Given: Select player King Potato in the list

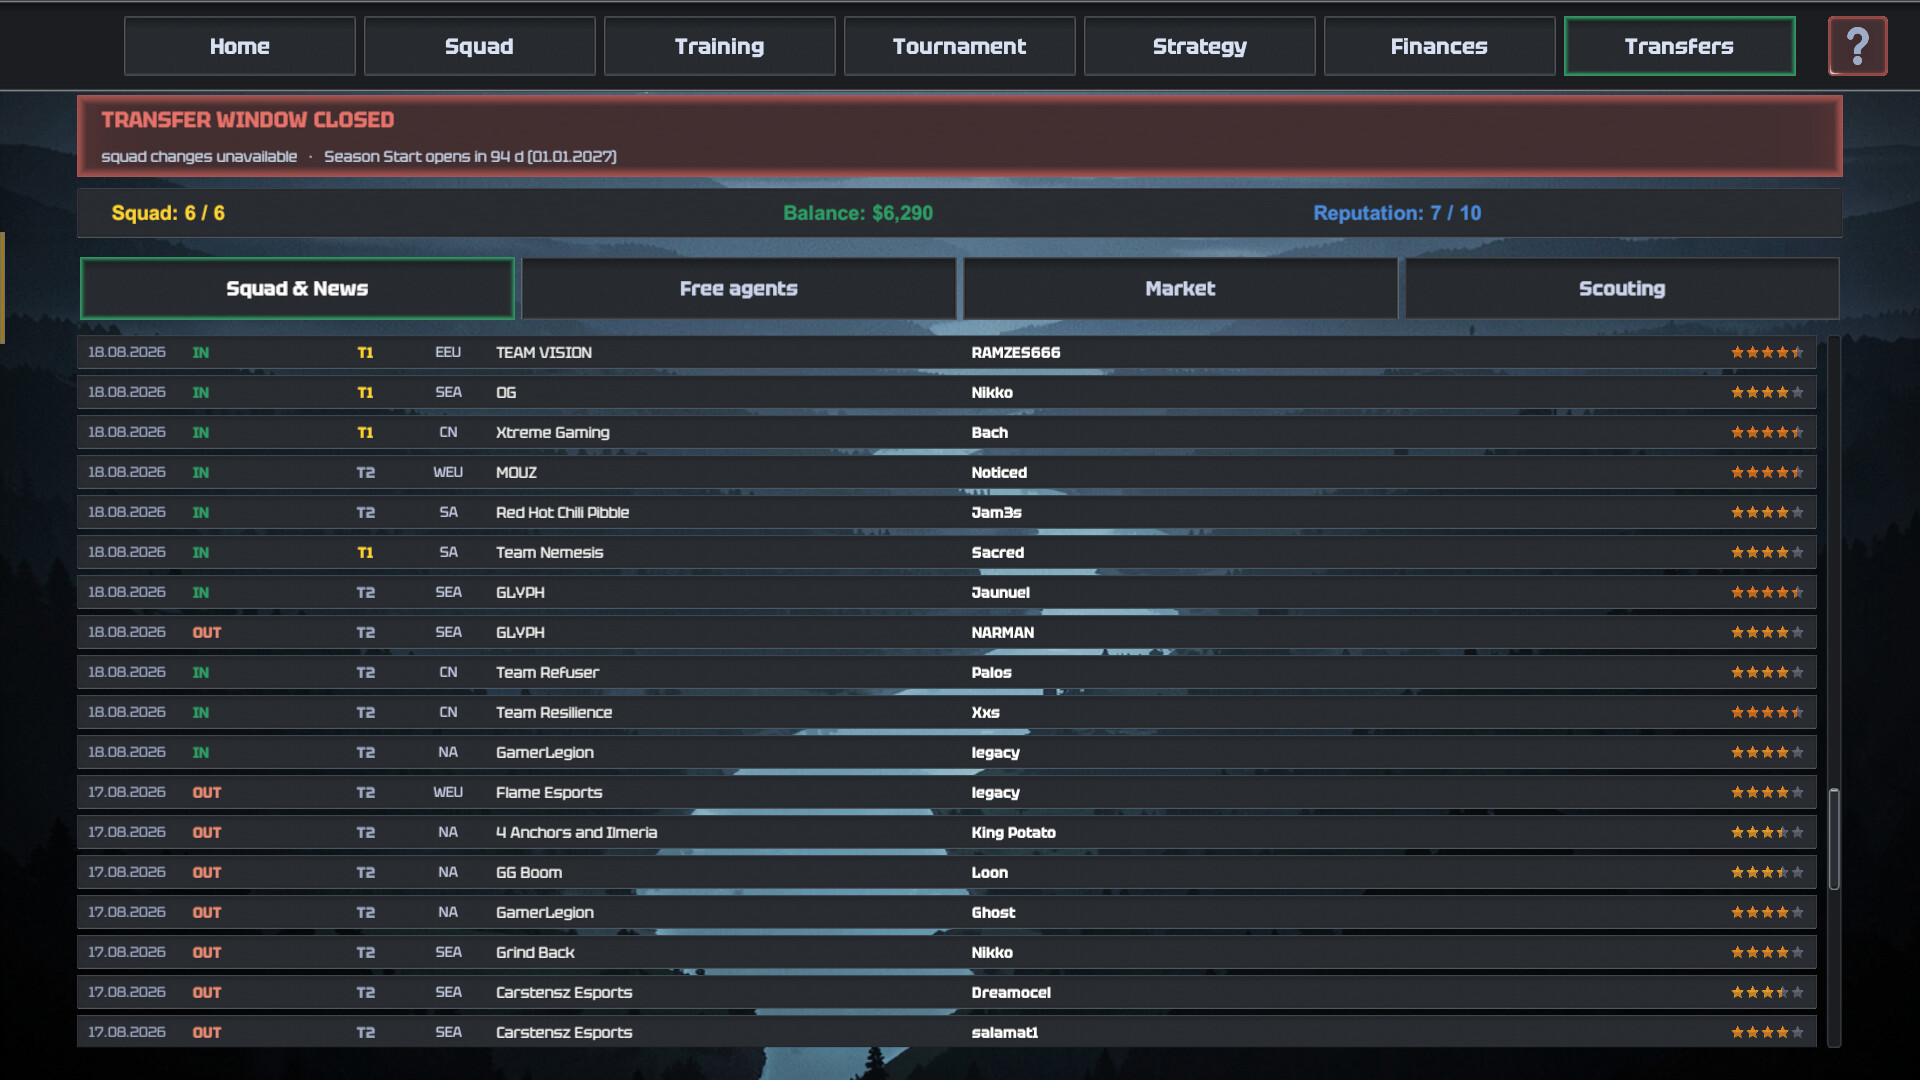Looking at the screenshot, I should [1014, 832].
